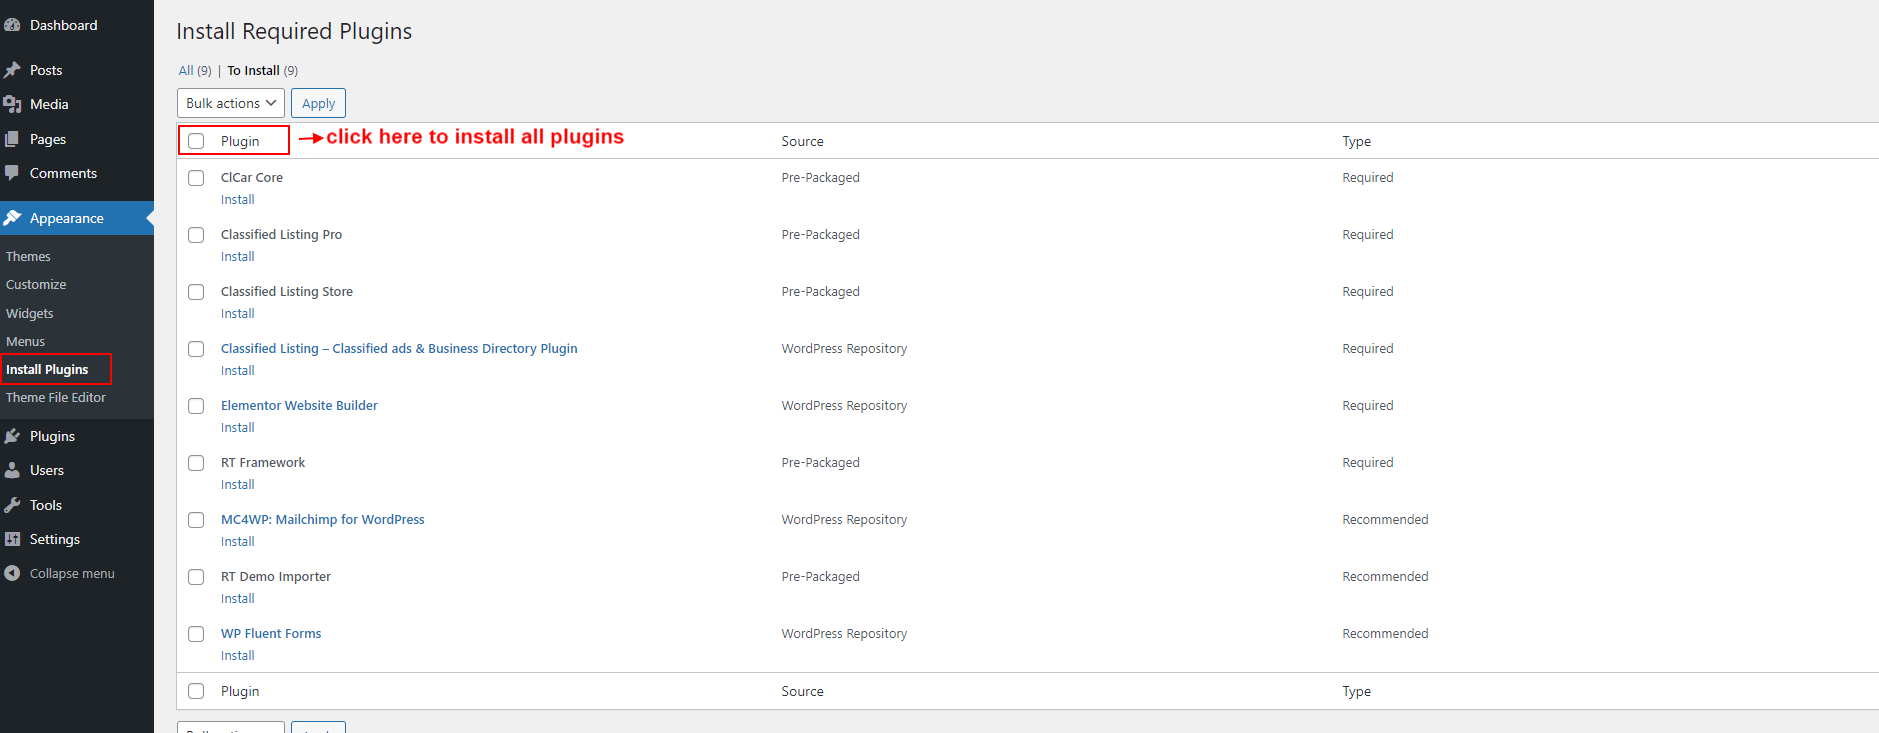Click the Settings sliders icon
The height and width of the screenshot is (733, 1879).
pyautogui.click(x=12, y=539)
